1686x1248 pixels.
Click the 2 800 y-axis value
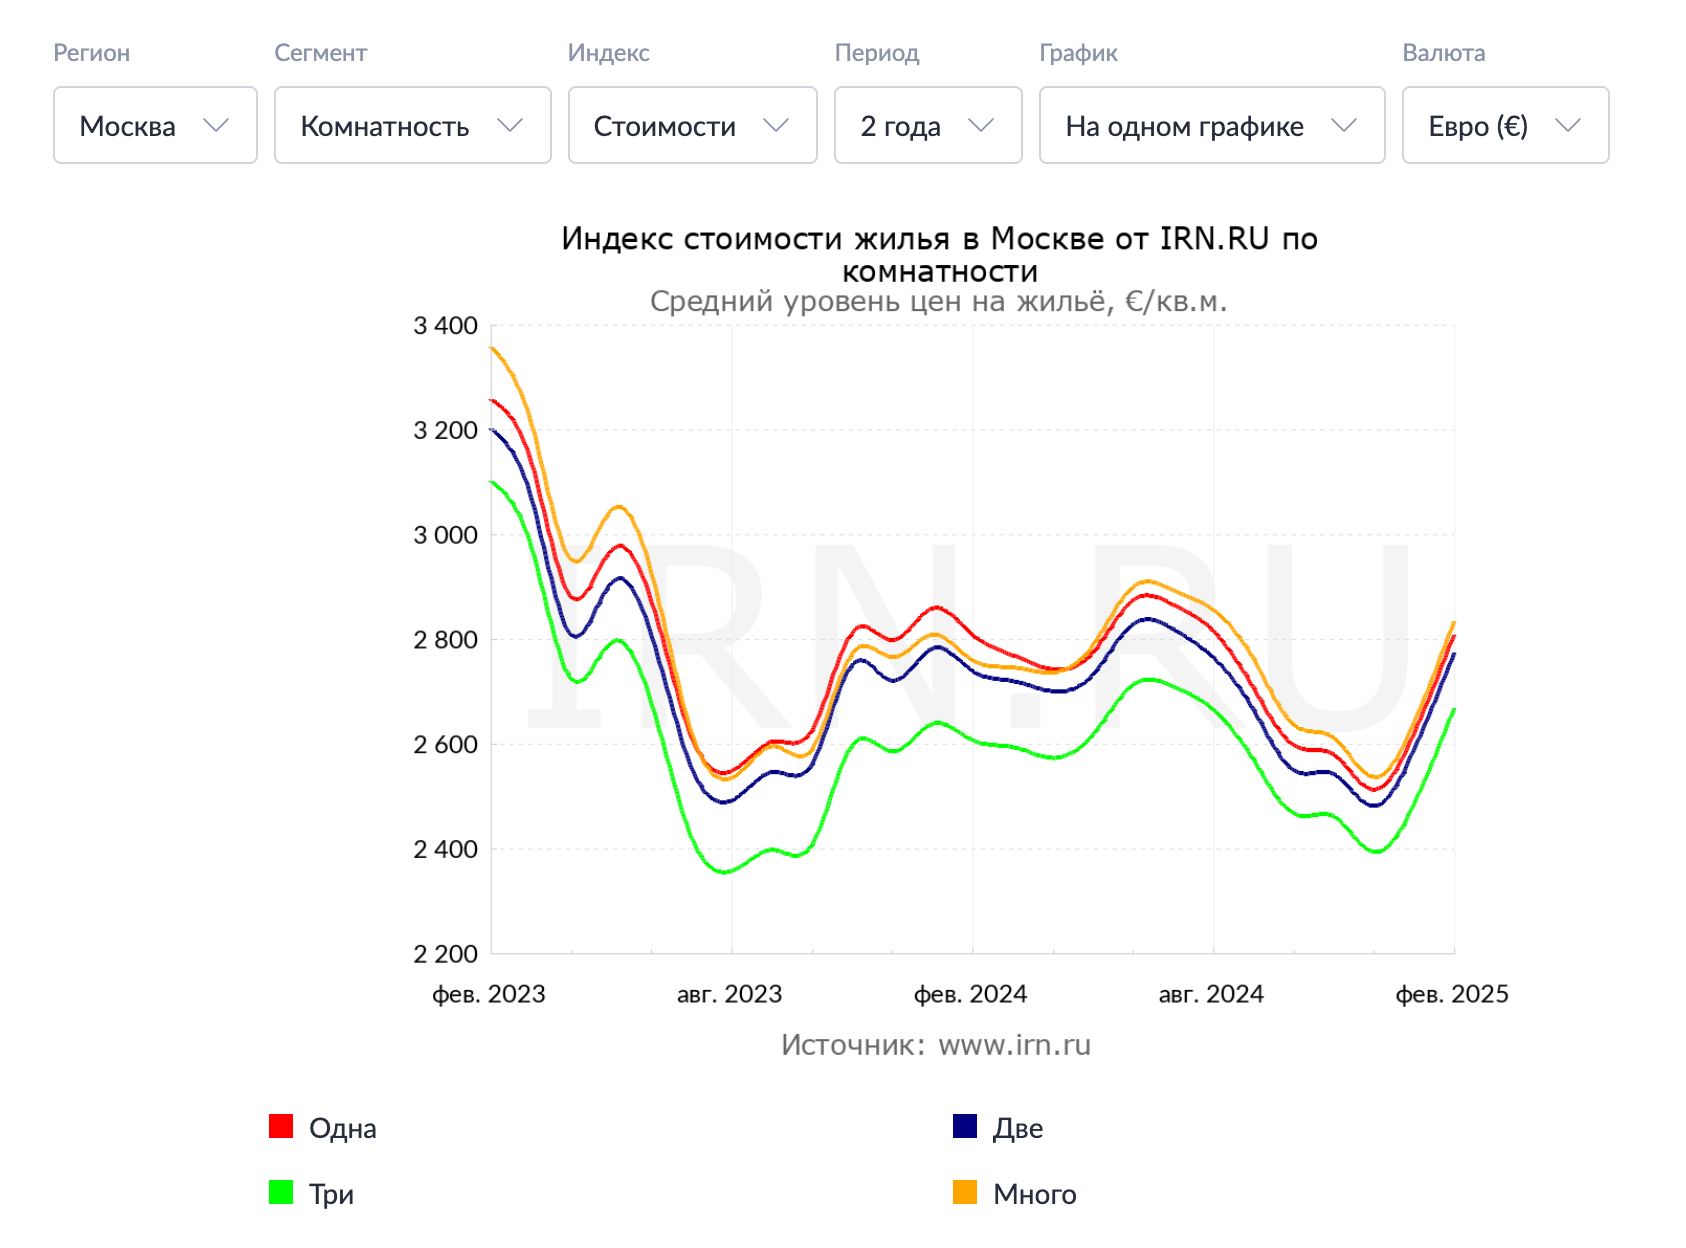pos(446,640)
